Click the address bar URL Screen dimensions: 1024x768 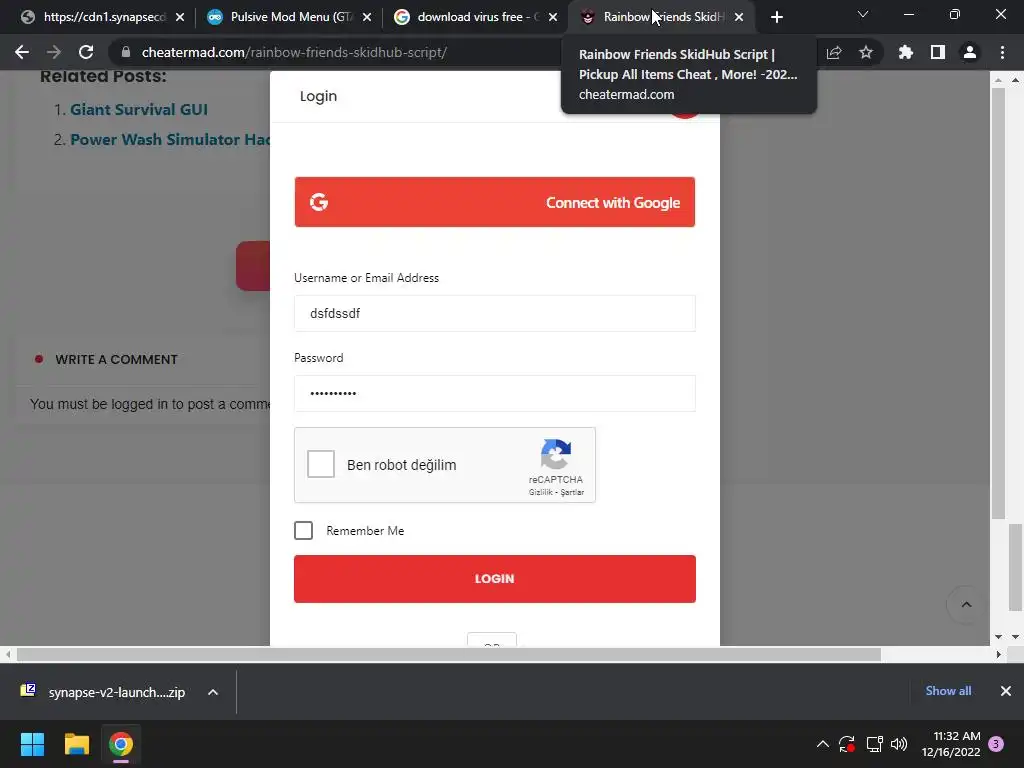295,52
